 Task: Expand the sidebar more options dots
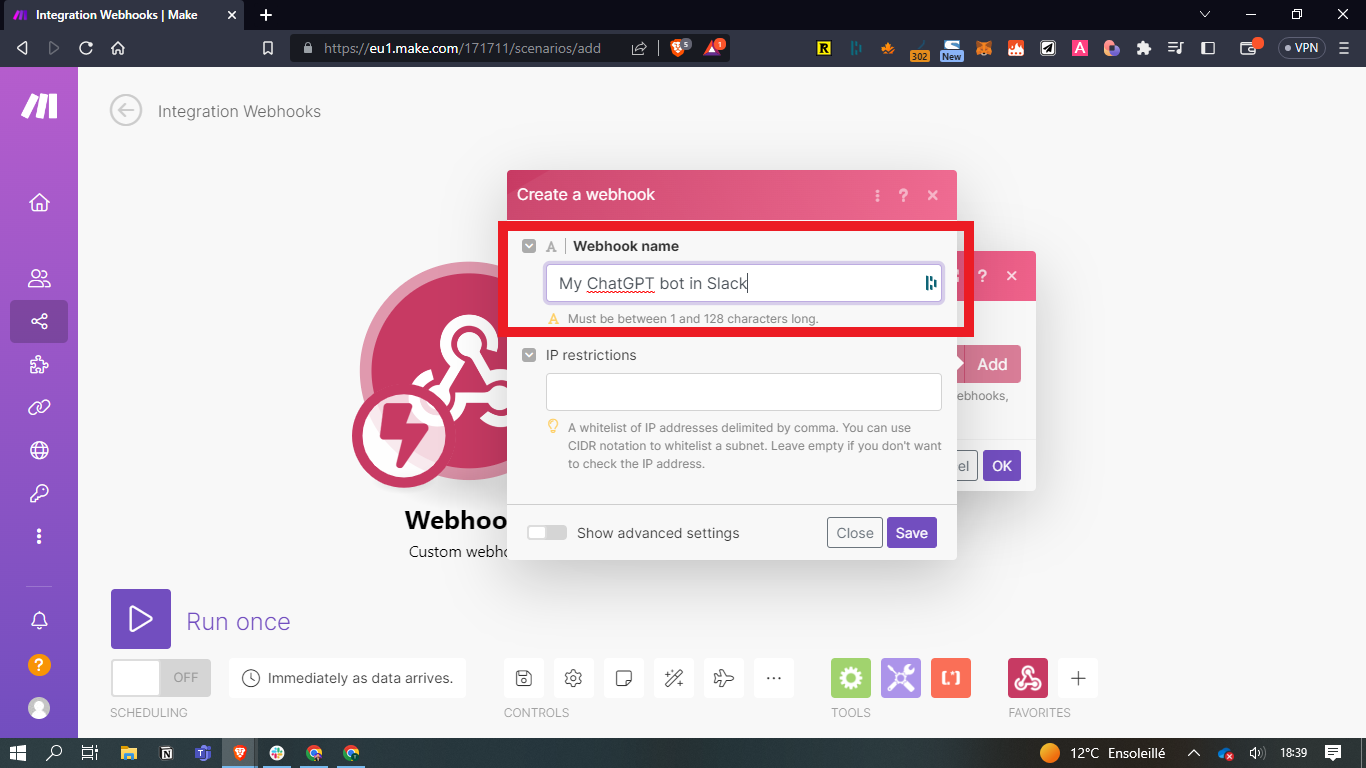click(39, 536)
